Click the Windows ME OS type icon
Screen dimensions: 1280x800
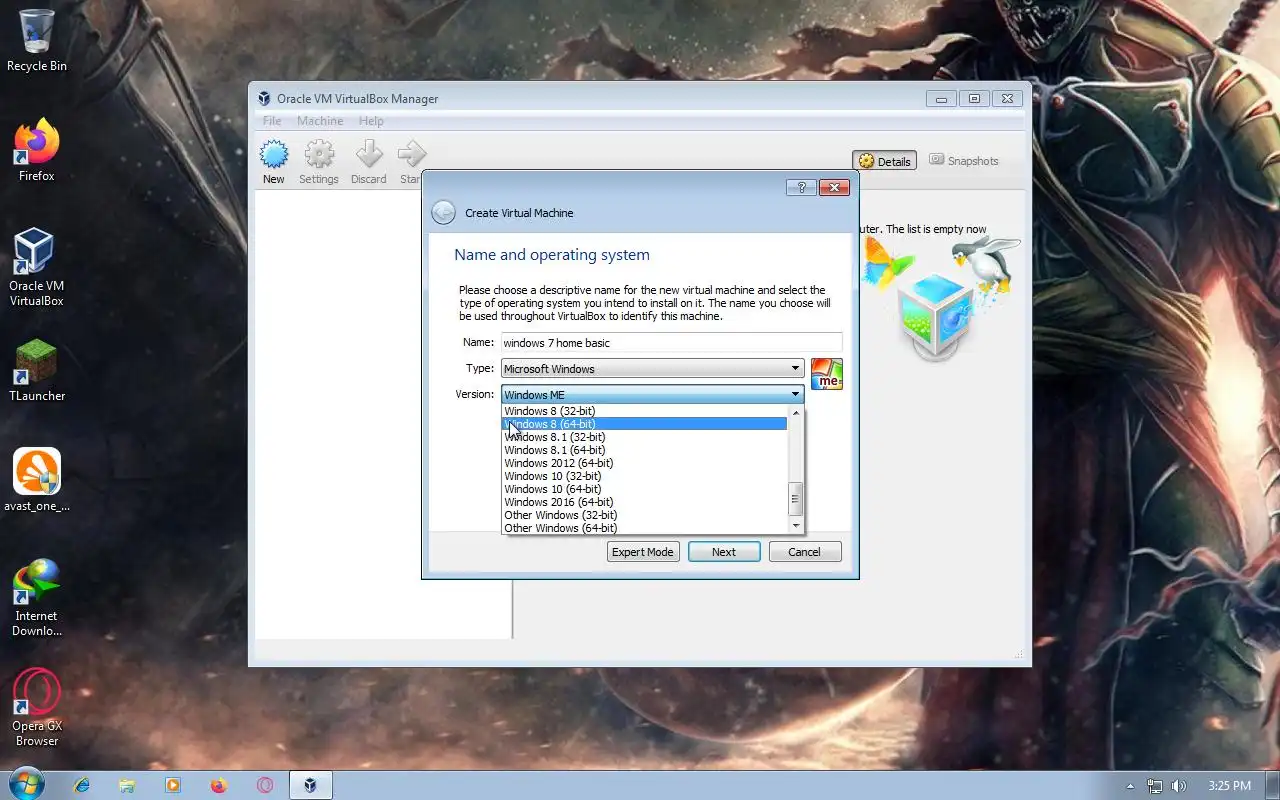[826, 374]
